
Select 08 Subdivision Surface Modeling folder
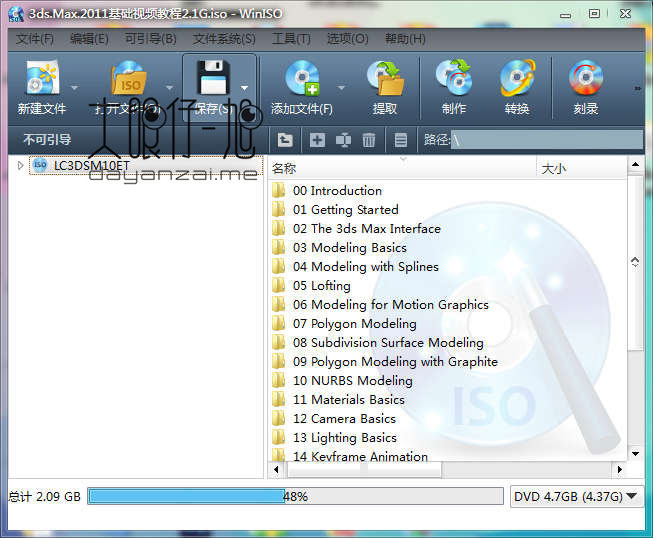click(388, 343)
